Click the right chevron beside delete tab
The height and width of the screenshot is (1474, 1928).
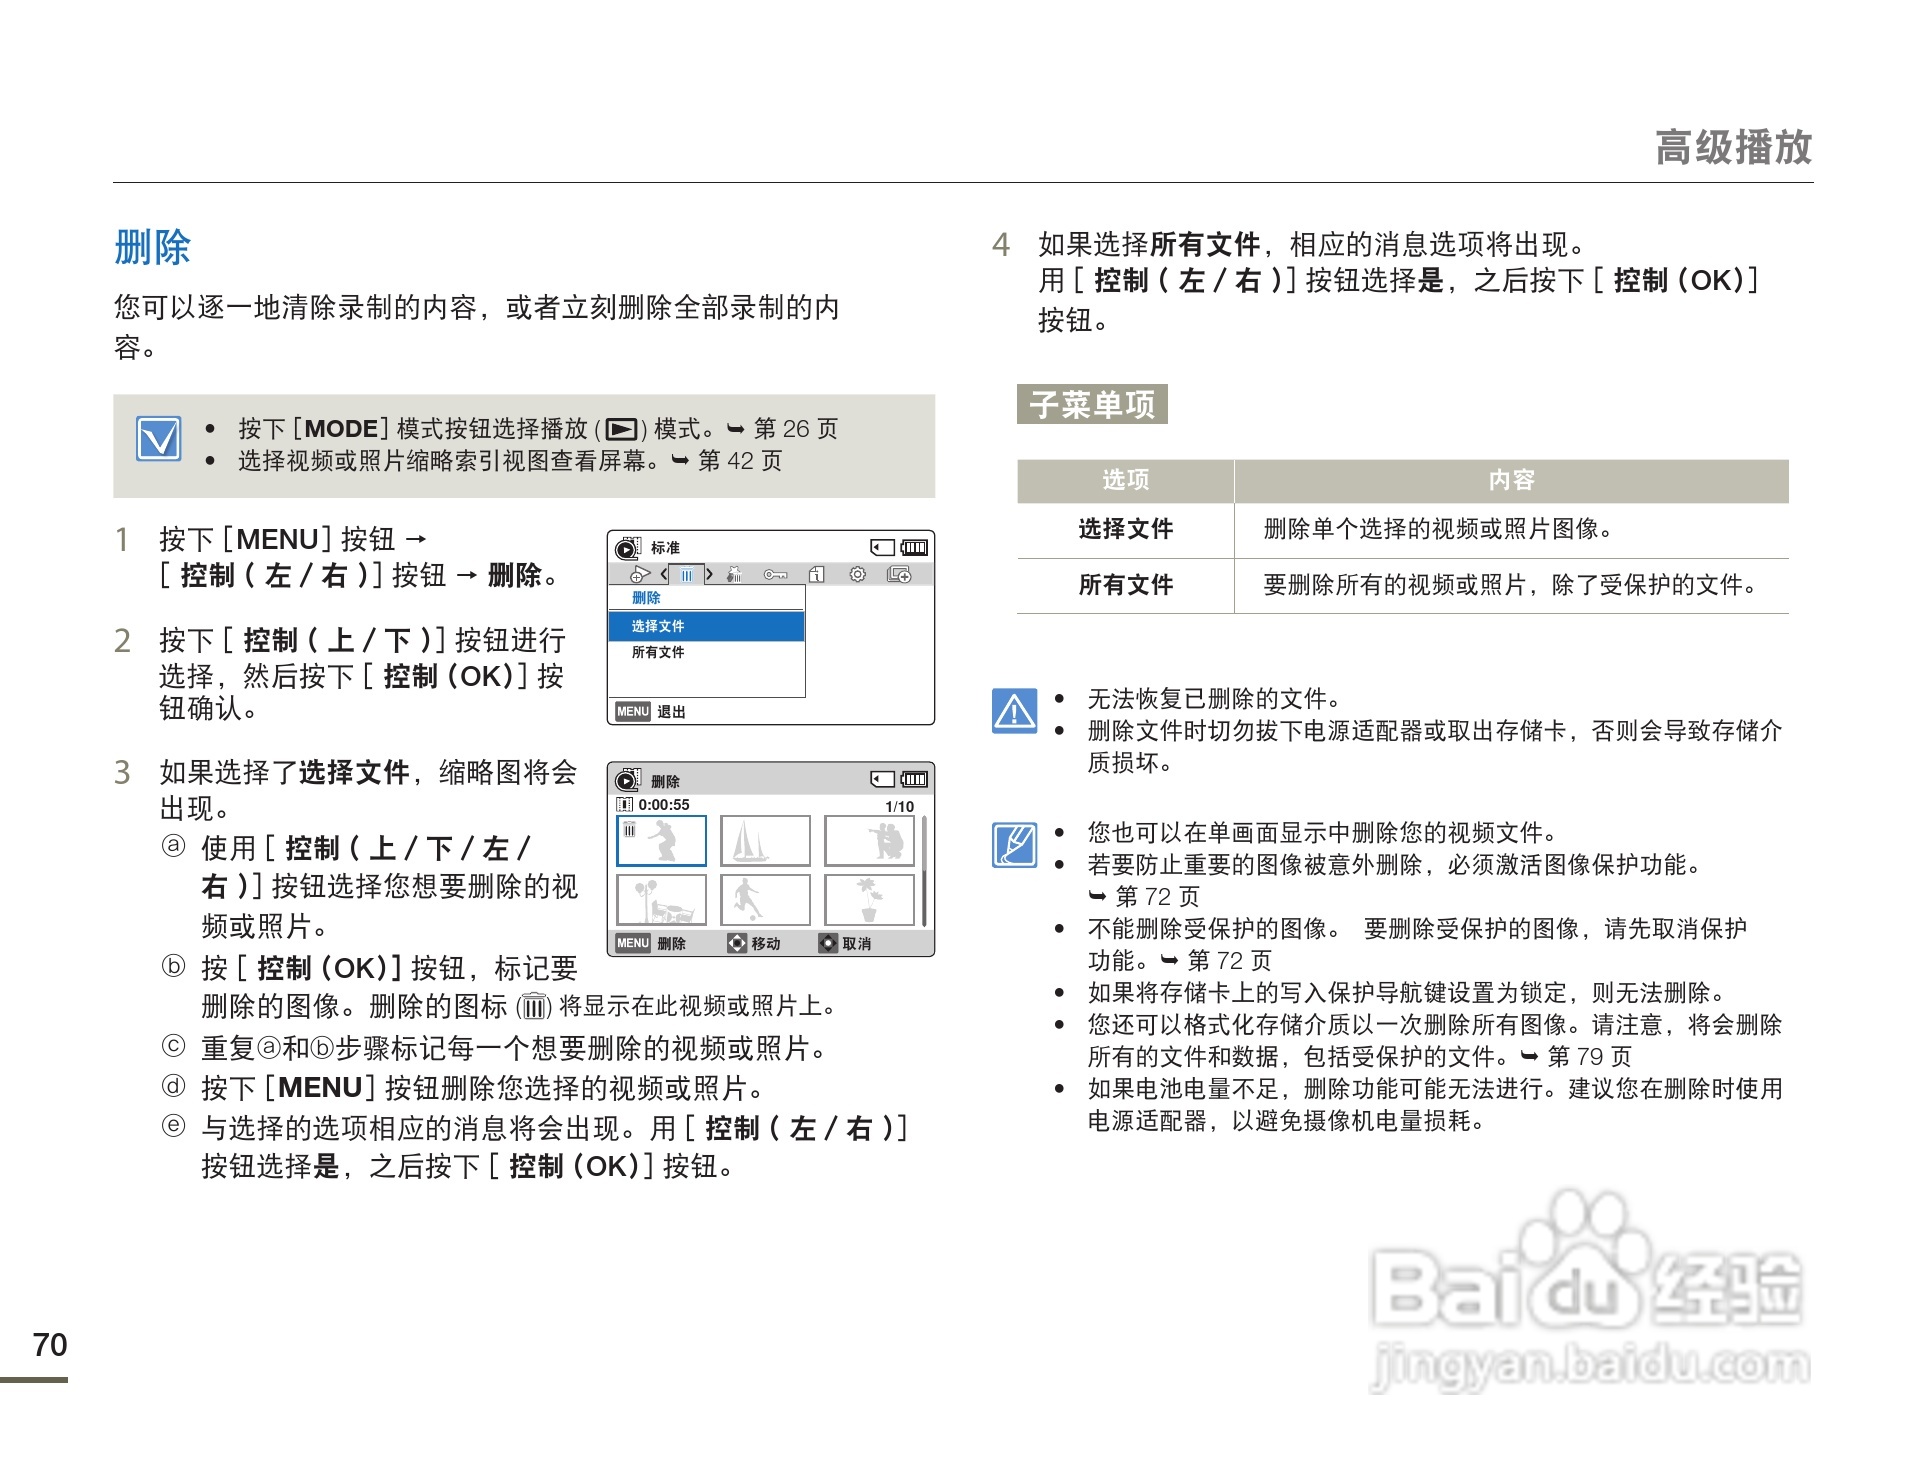(x=709, y=575)
